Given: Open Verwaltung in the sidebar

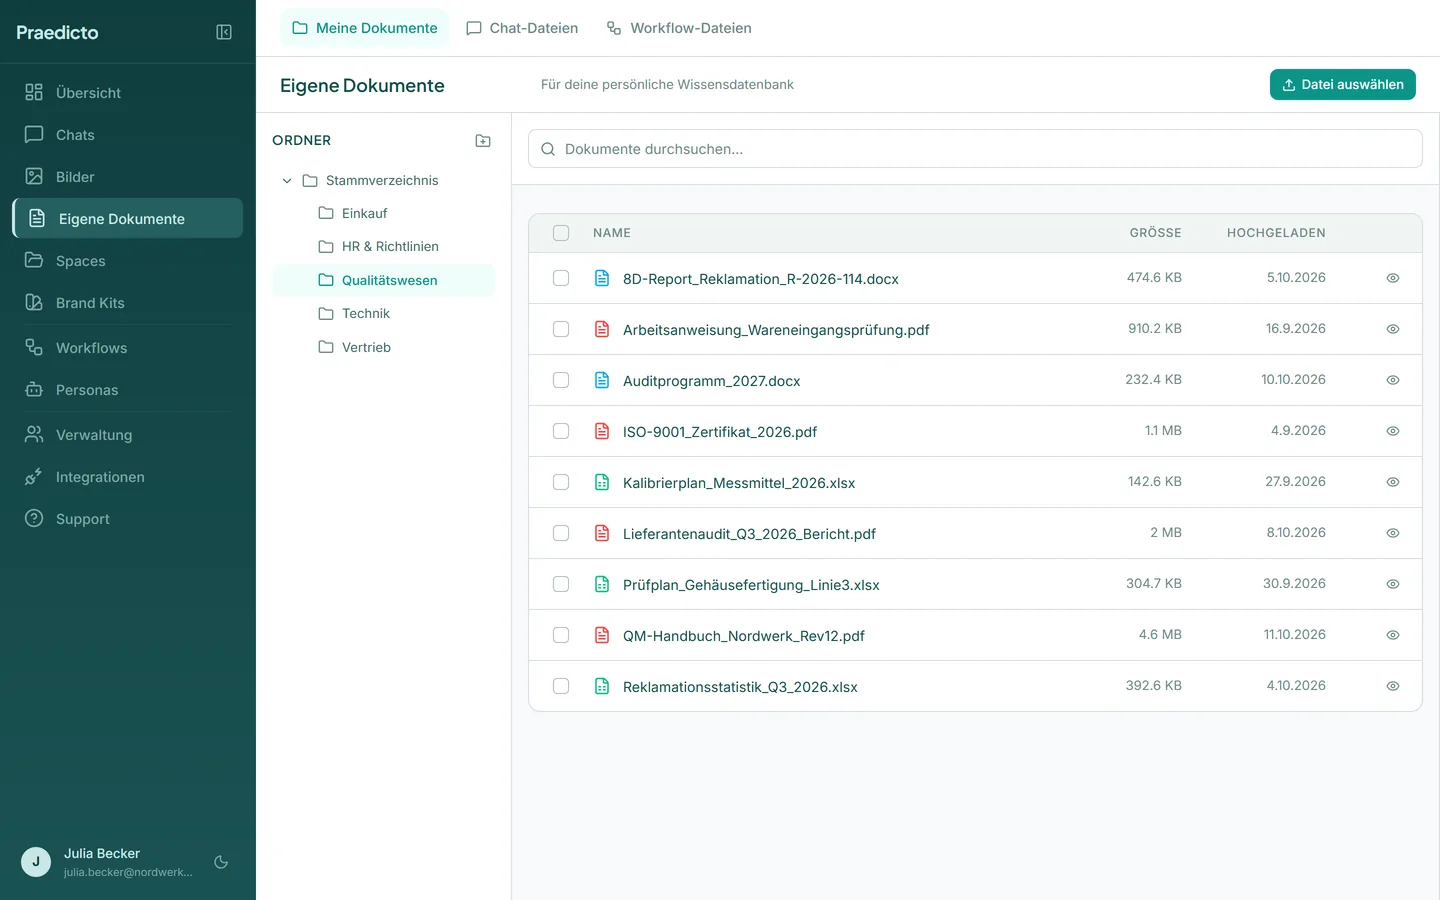Looking at the screenshot, I should click(x=127, y=435).
